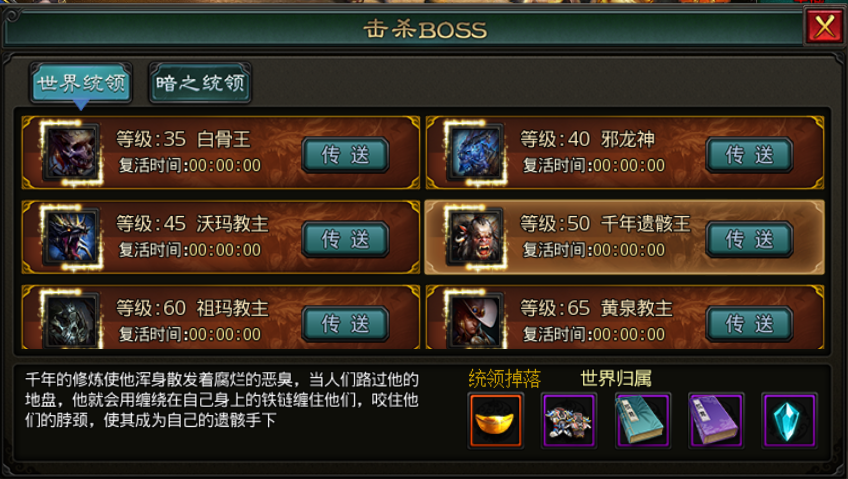Image resolution: width=848 pixels, height=479 pixels.
Task: Teleport to 沃玛教主 boss
Action: [x=345, y=239]
